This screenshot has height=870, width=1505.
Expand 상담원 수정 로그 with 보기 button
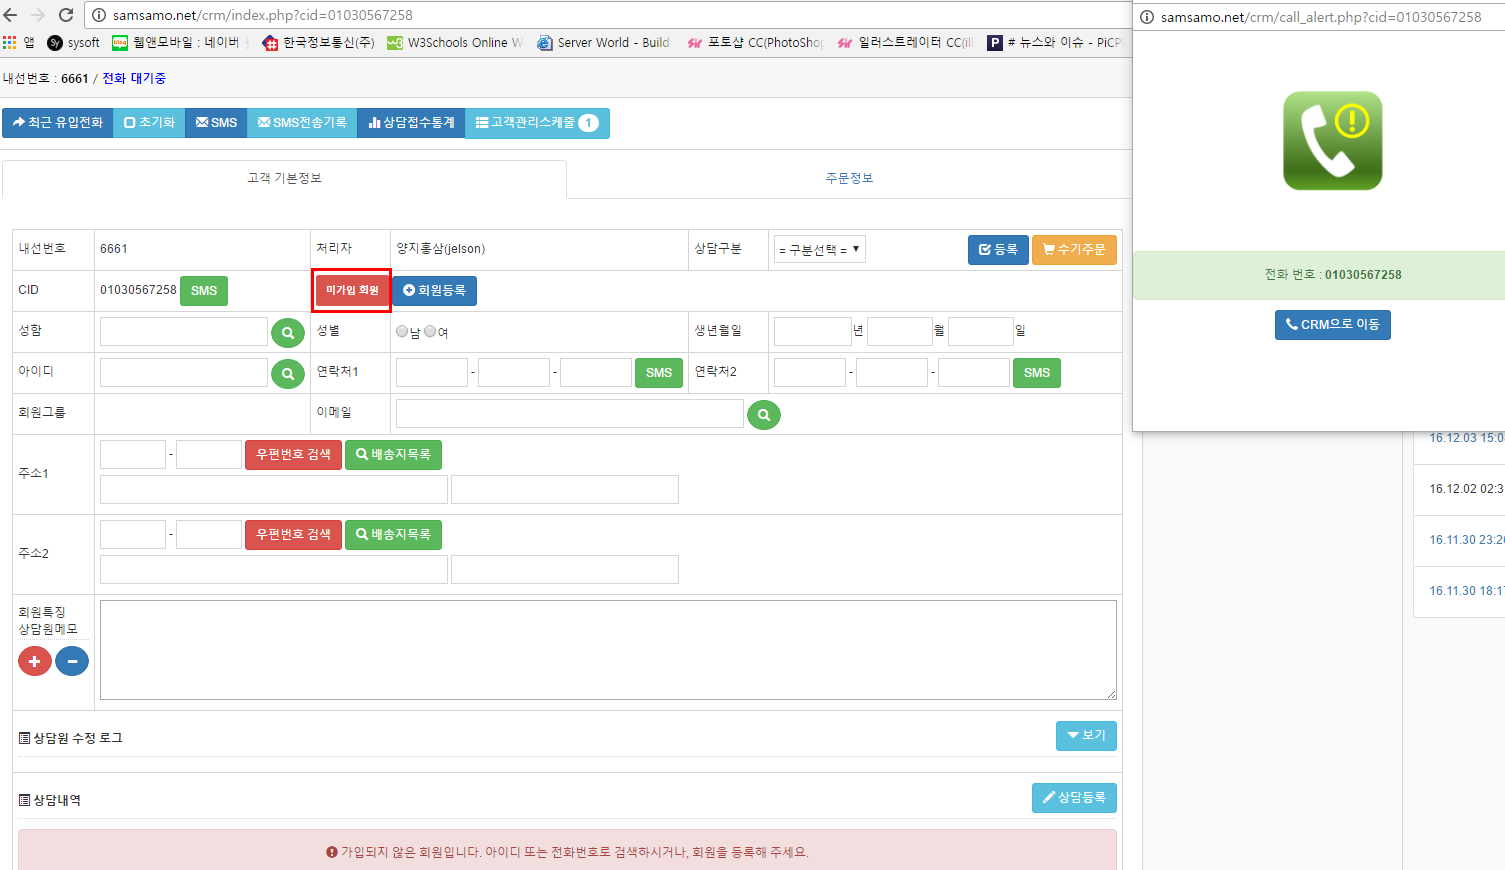[1085, 735]
